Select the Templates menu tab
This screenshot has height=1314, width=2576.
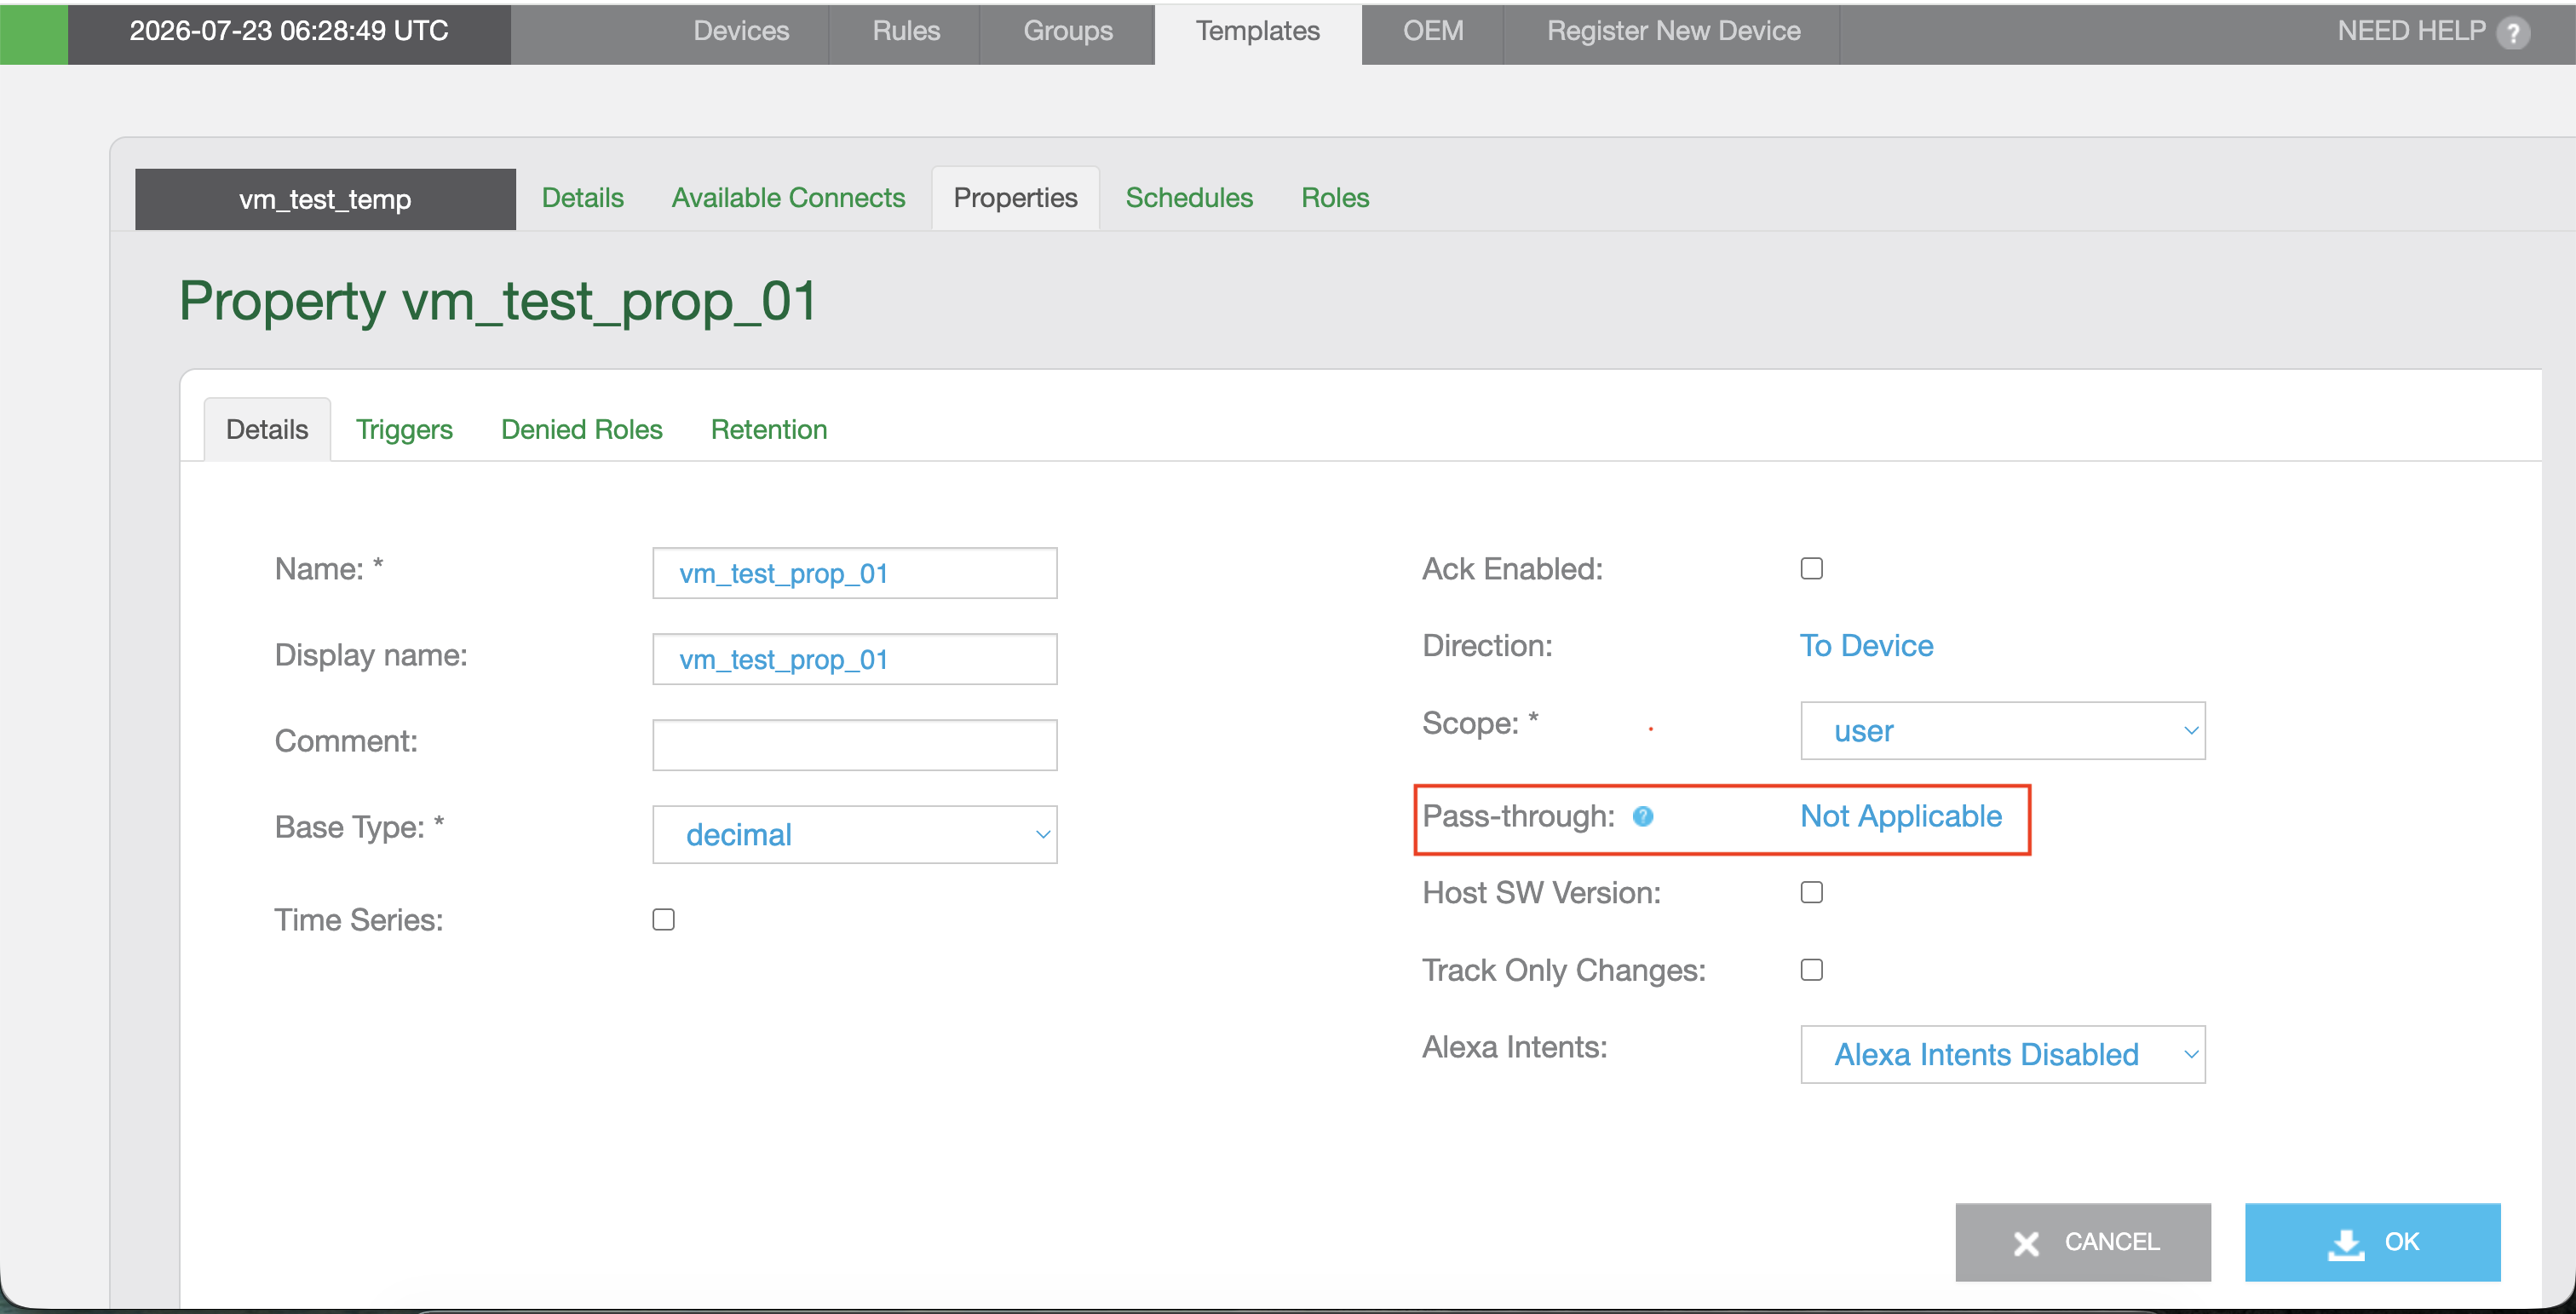(x=1258, y=32)
